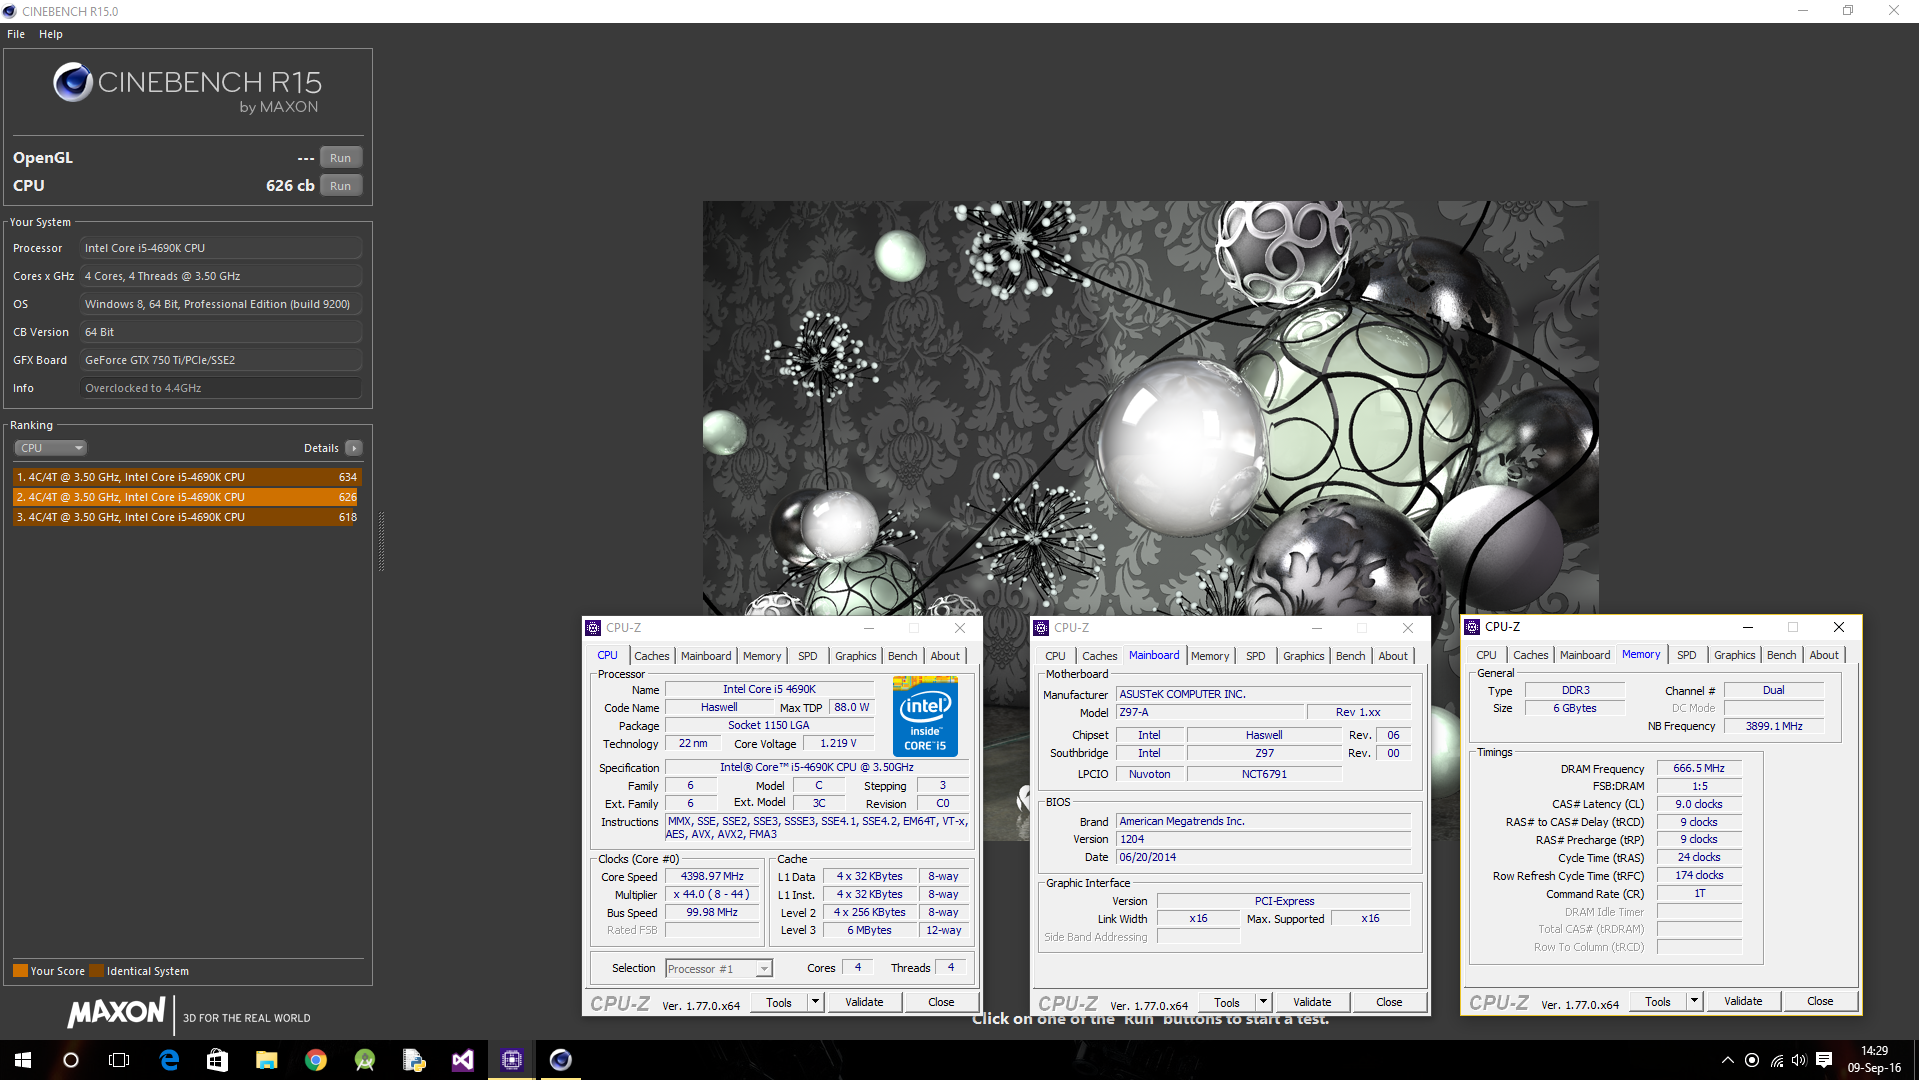This screenshot has width=1919, height=1080.
Task: Click Validate in CPU-Z CPU window
Action: coord(864,1002)
